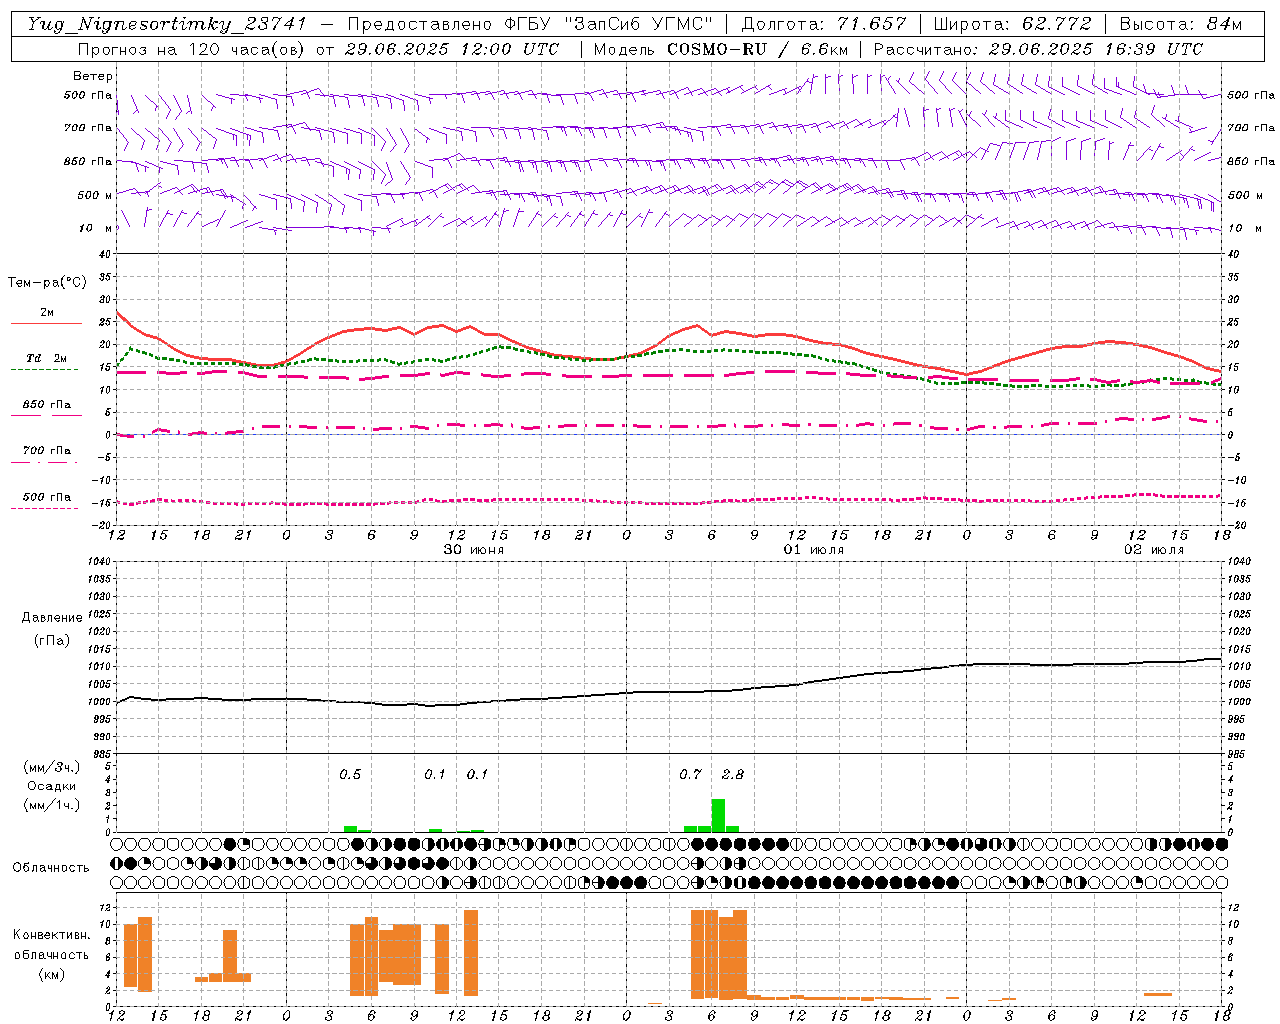
Task: Select the text 'Предоставлено ФГБУ "ЗапСиб УГМС"'
Action: point(530,24)
